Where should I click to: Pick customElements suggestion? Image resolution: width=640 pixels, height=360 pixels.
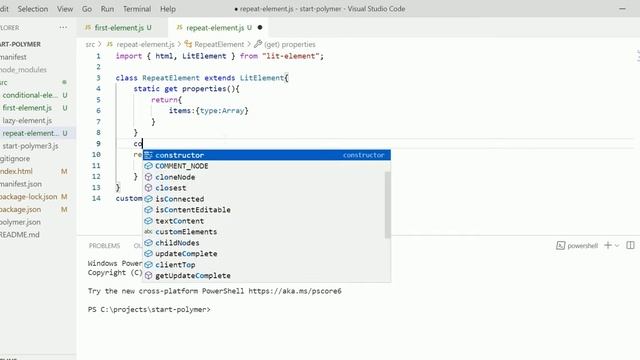point(264,232)
